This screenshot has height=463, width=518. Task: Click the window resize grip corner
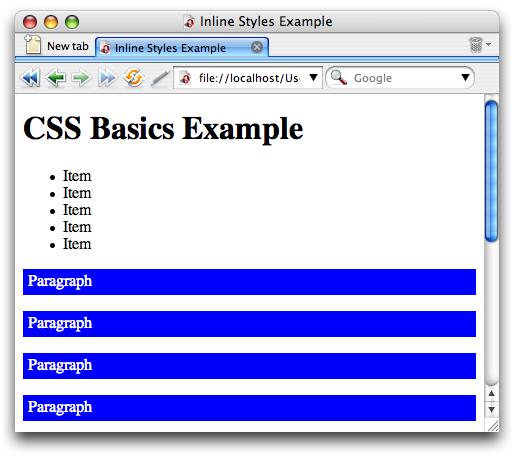click(x=492, y=426)
